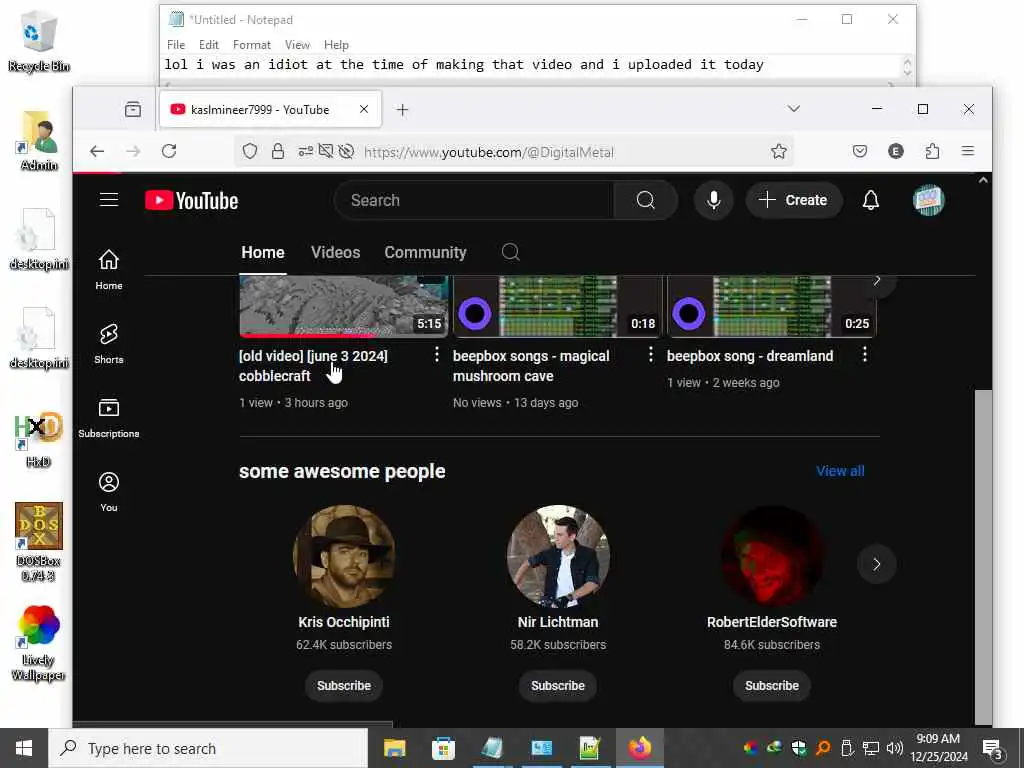
Task: Switch to the Community channel tab
Action: click(425, 252)
